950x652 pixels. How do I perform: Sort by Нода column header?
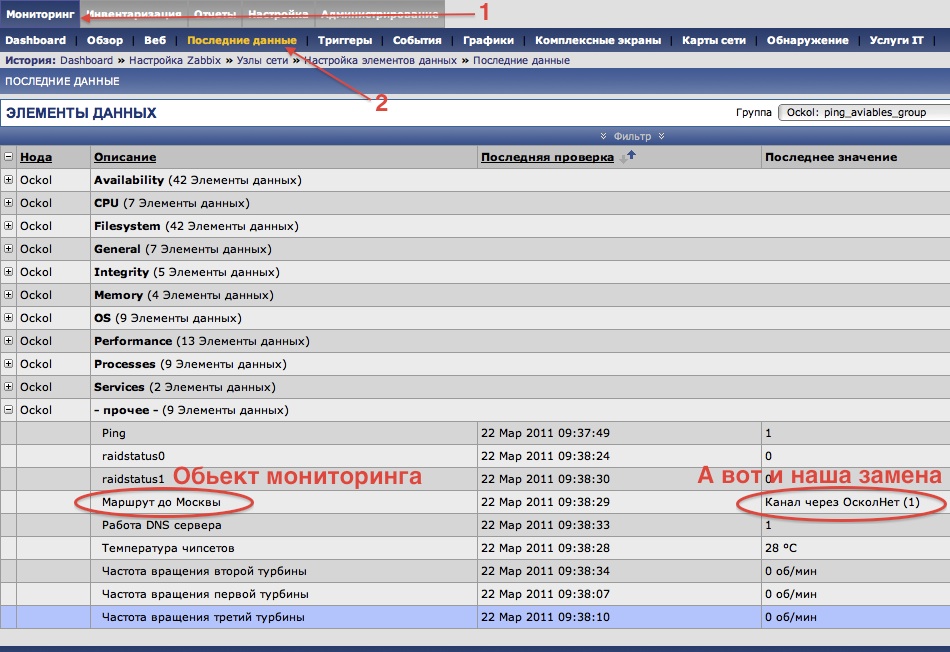[x=36, y=157]
